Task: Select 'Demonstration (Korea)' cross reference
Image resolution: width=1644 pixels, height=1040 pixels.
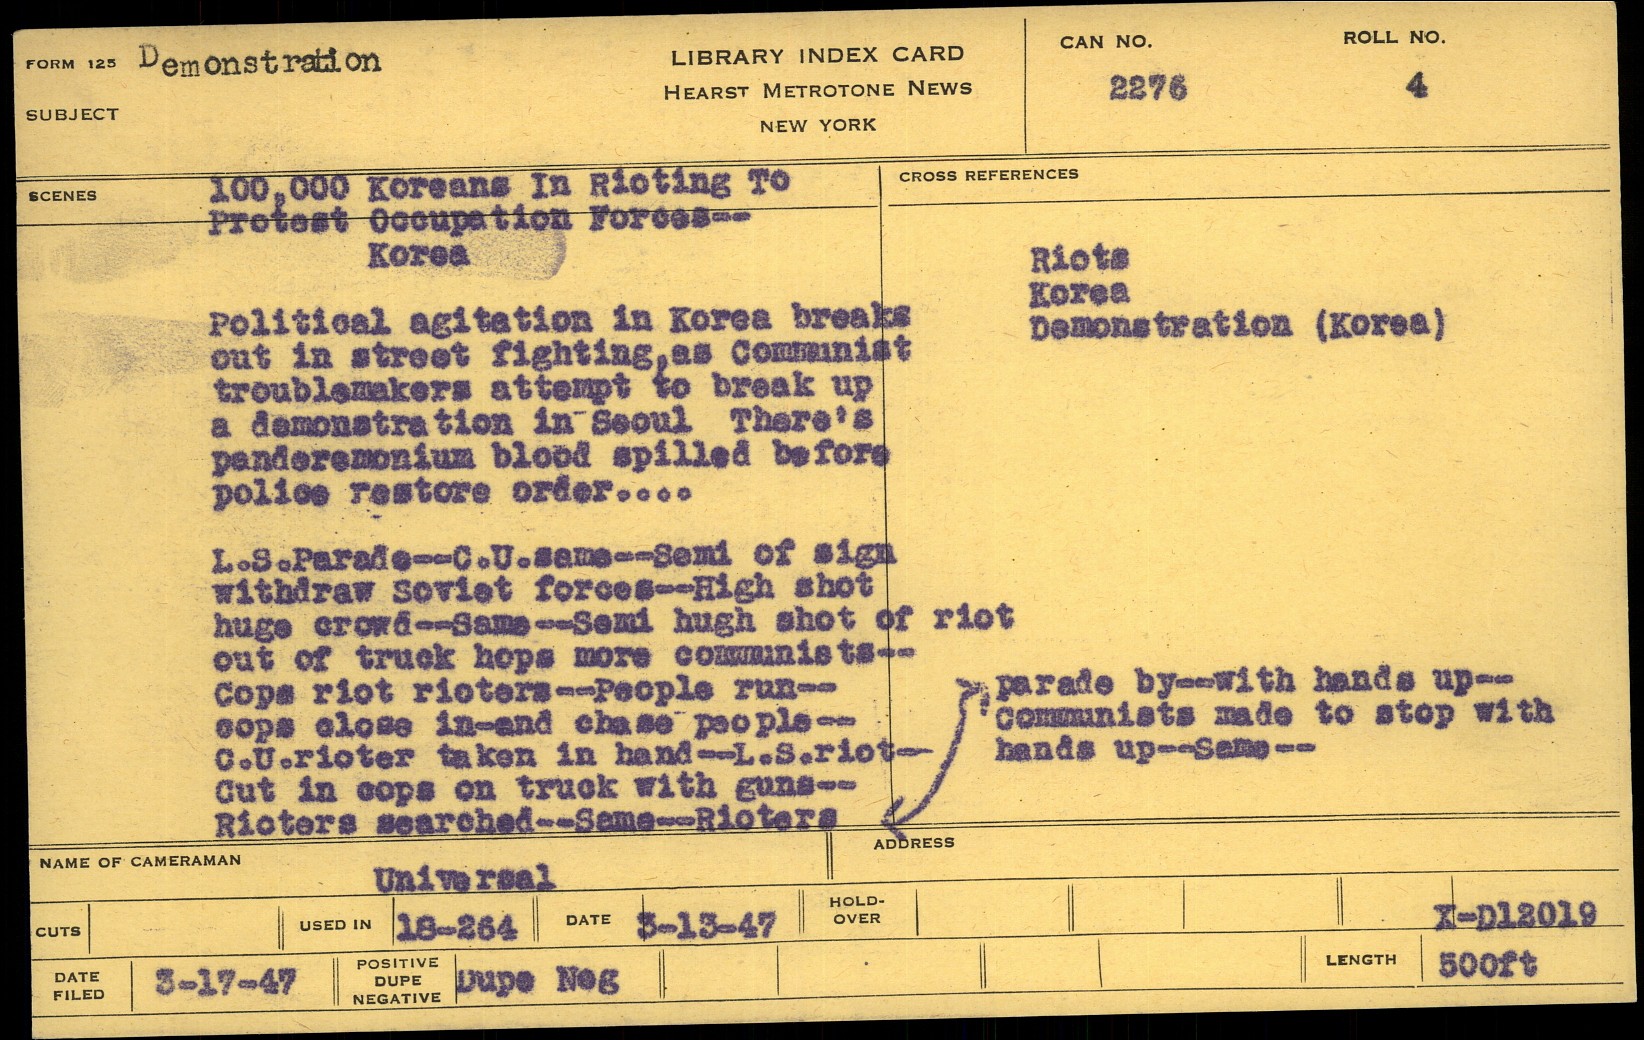Action: [x=1237, y=326]
